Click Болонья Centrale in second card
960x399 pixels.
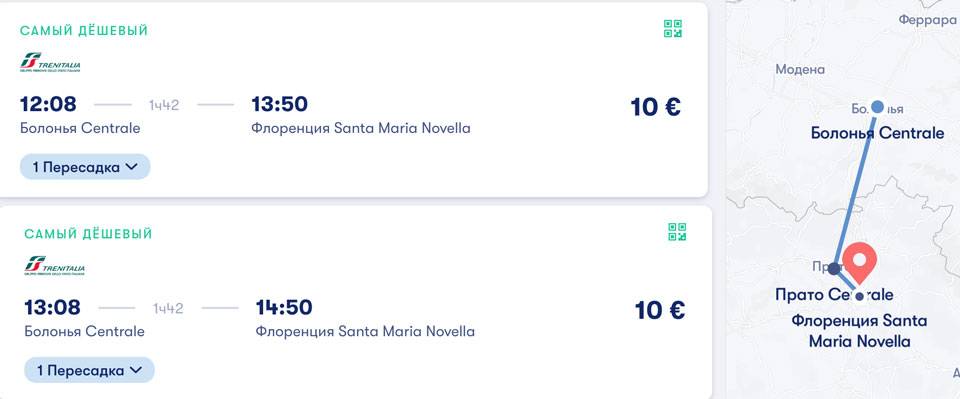pos(84,332)
